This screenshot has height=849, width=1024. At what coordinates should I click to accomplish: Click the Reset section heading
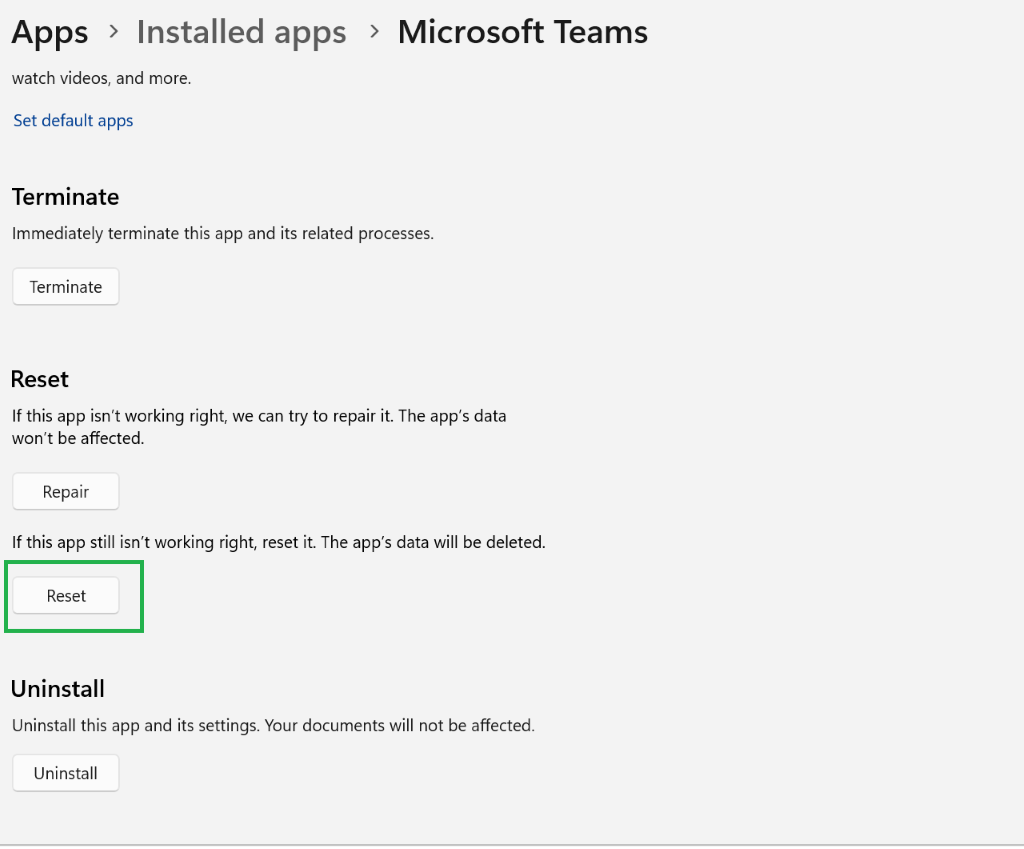click(40, 379)
